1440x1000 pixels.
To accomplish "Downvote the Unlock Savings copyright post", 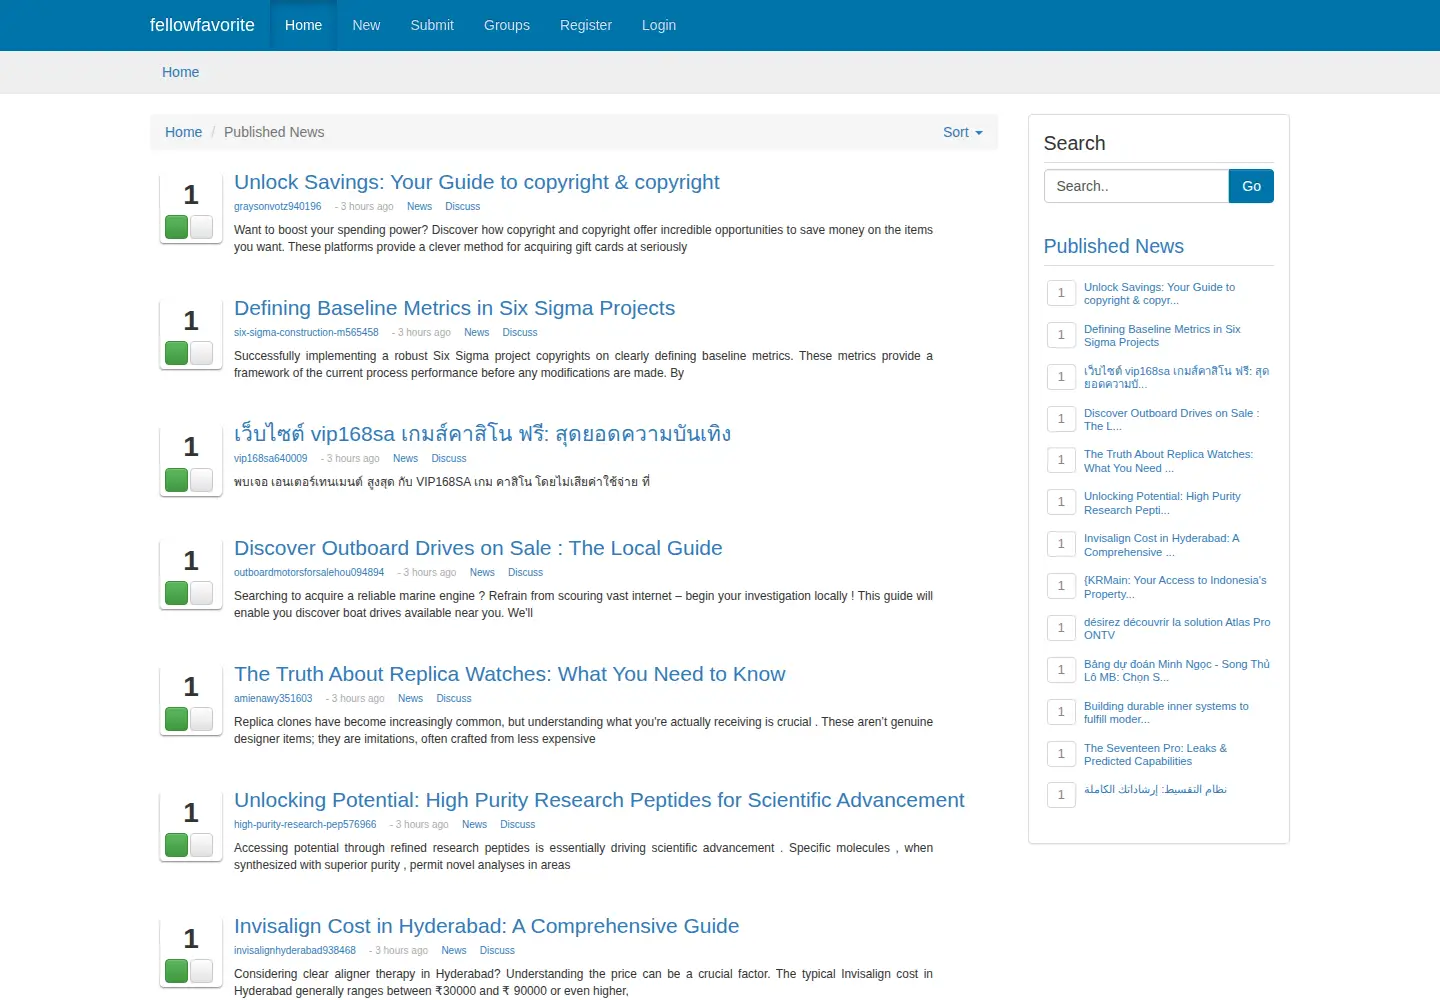I will (x=201, y=227).
